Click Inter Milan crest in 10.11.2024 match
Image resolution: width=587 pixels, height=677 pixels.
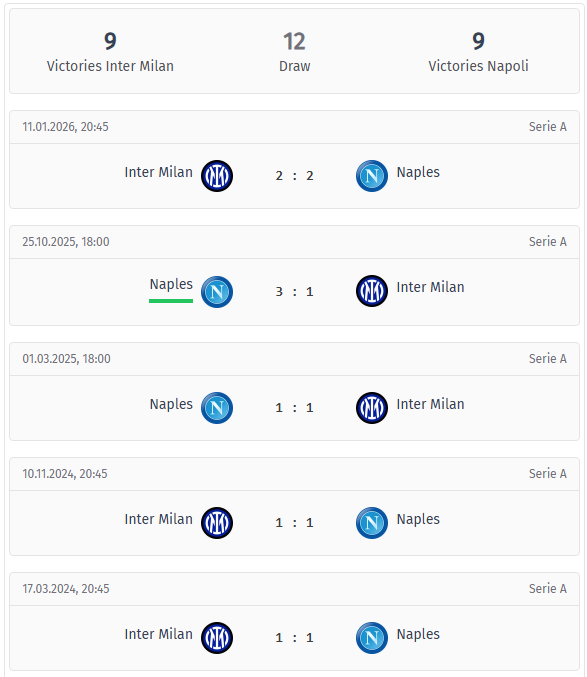217,523
